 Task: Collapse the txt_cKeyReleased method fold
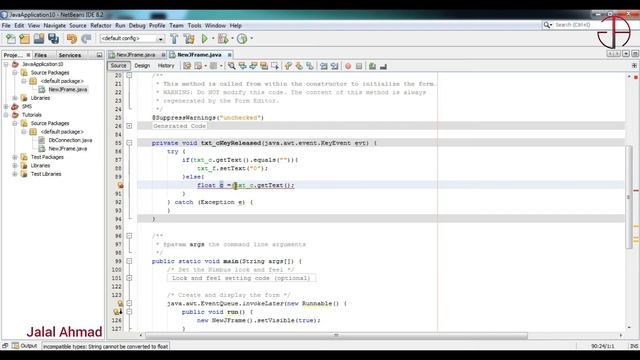129,143
